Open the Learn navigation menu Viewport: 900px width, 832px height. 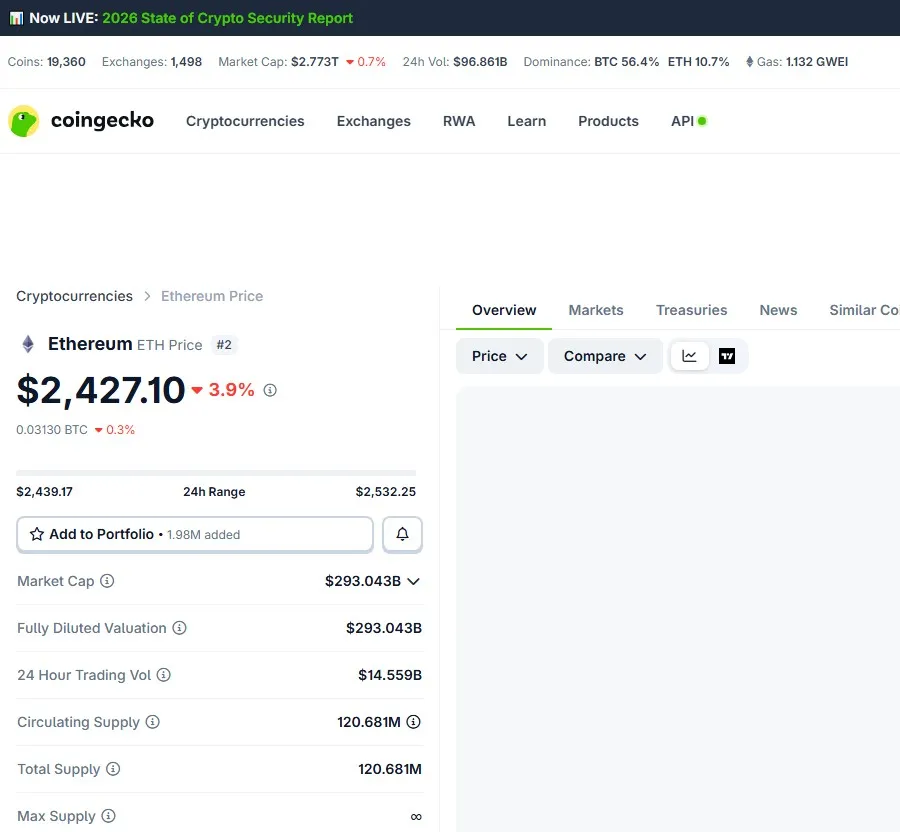(x=526, y=121)
